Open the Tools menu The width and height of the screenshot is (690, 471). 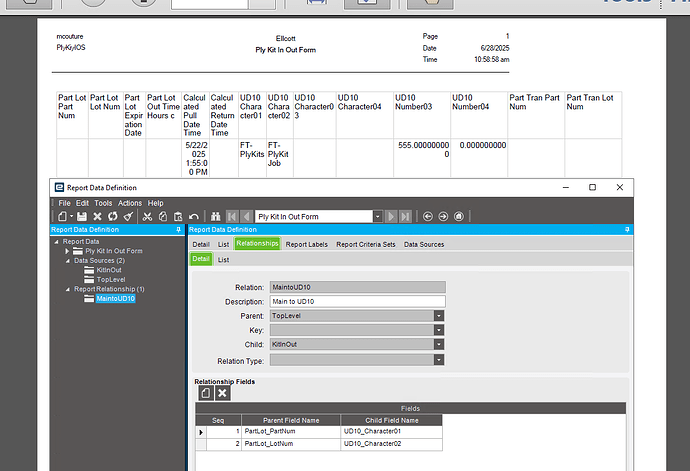tap(103, 203)
